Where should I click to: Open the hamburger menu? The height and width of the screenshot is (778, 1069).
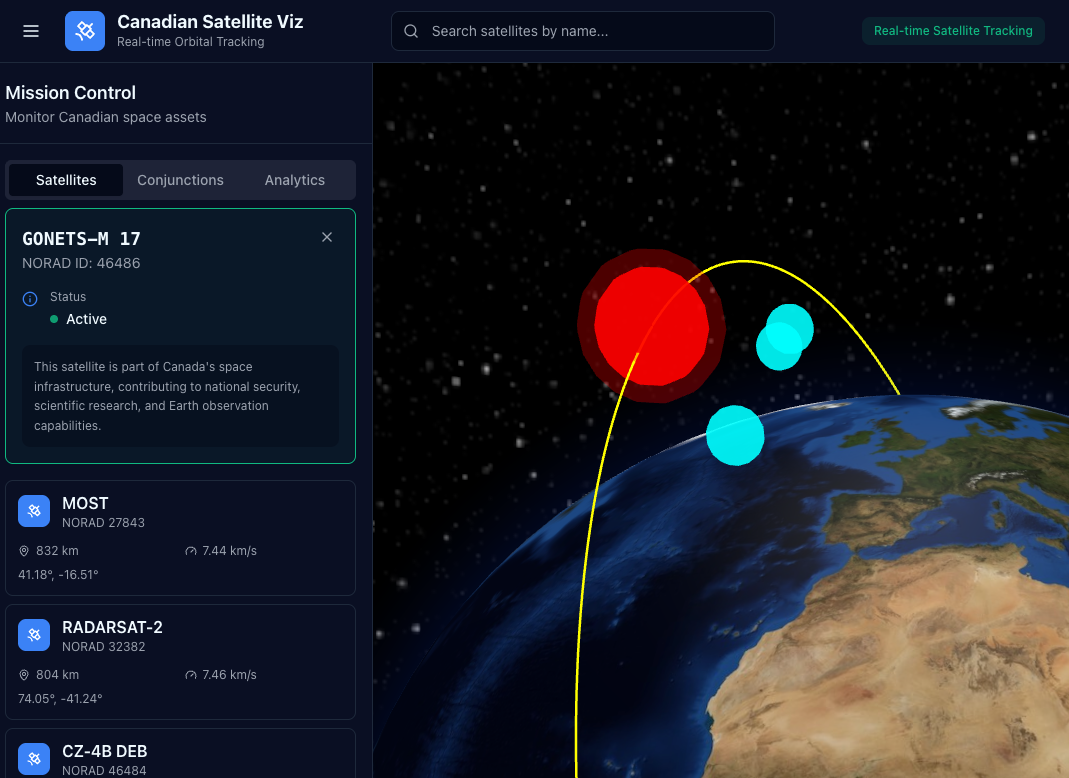[31, 31]
